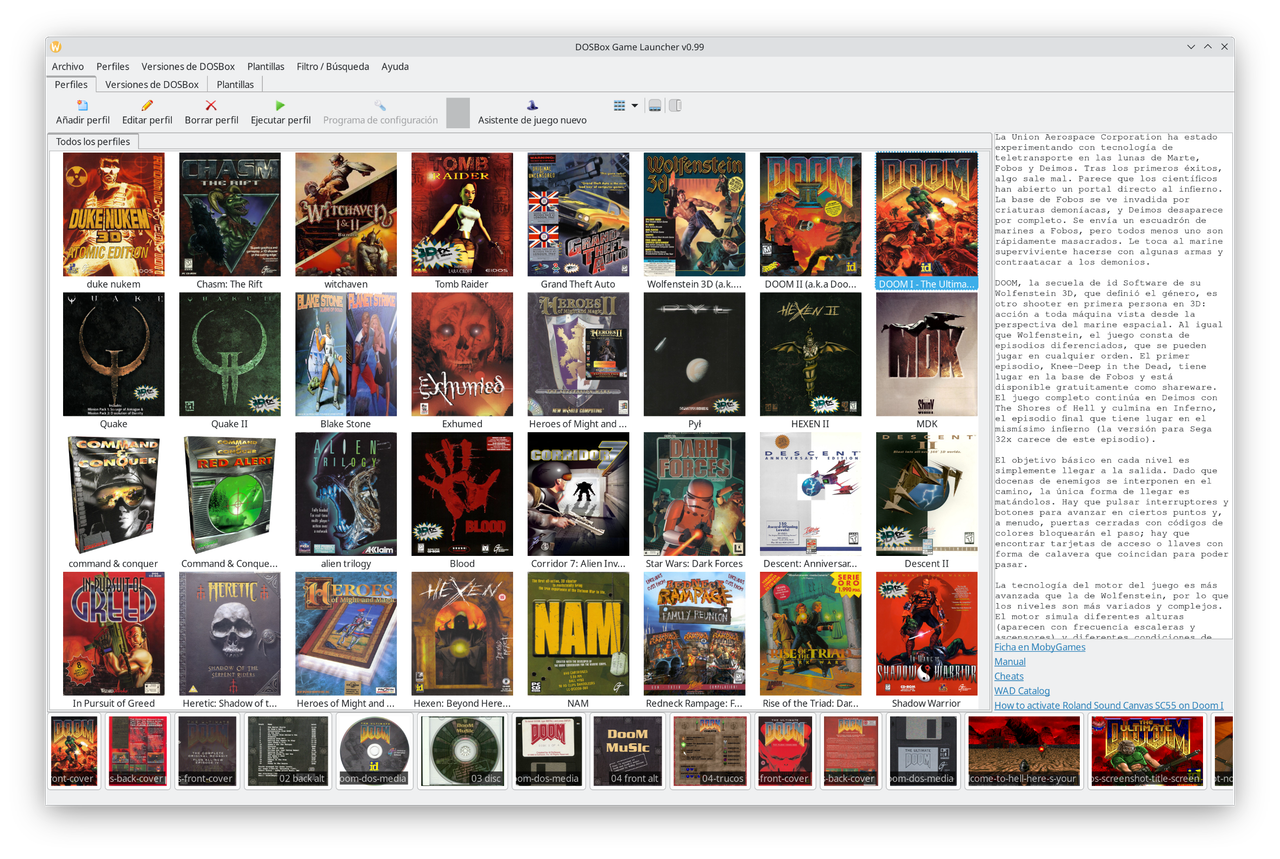Image resolution: width=1280 pixels, height=859 pixels.
Task: Open the Ficha en MobyGames link
Action: pos(1040,647)
